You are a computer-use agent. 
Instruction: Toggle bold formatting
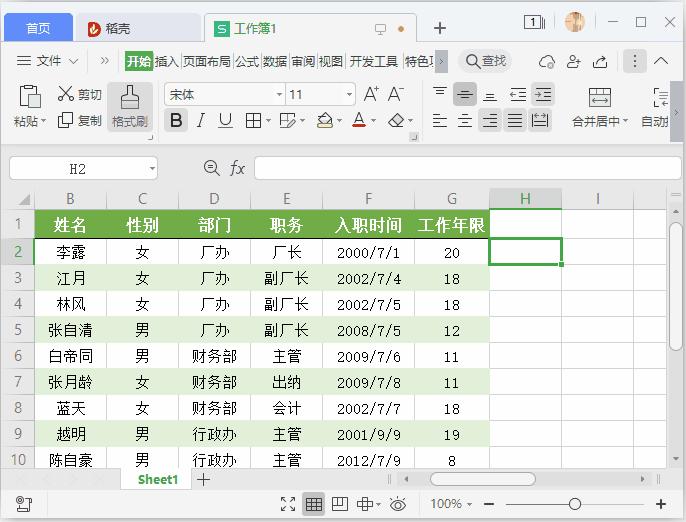pos(176,120)
